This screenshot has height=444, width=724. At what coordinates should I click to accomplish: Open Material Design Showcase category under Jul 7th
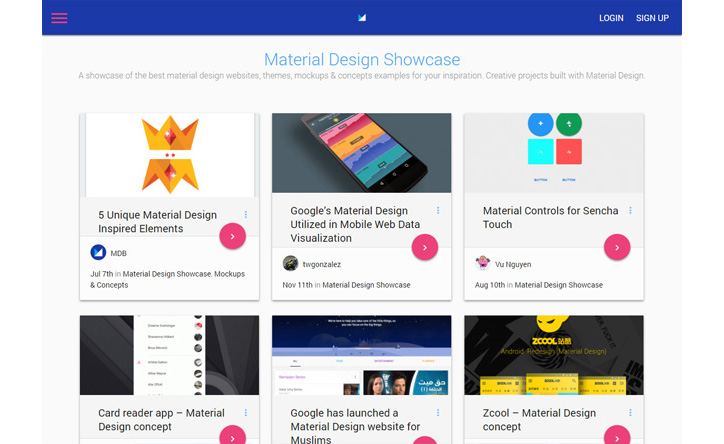click(x=167, y=274)
